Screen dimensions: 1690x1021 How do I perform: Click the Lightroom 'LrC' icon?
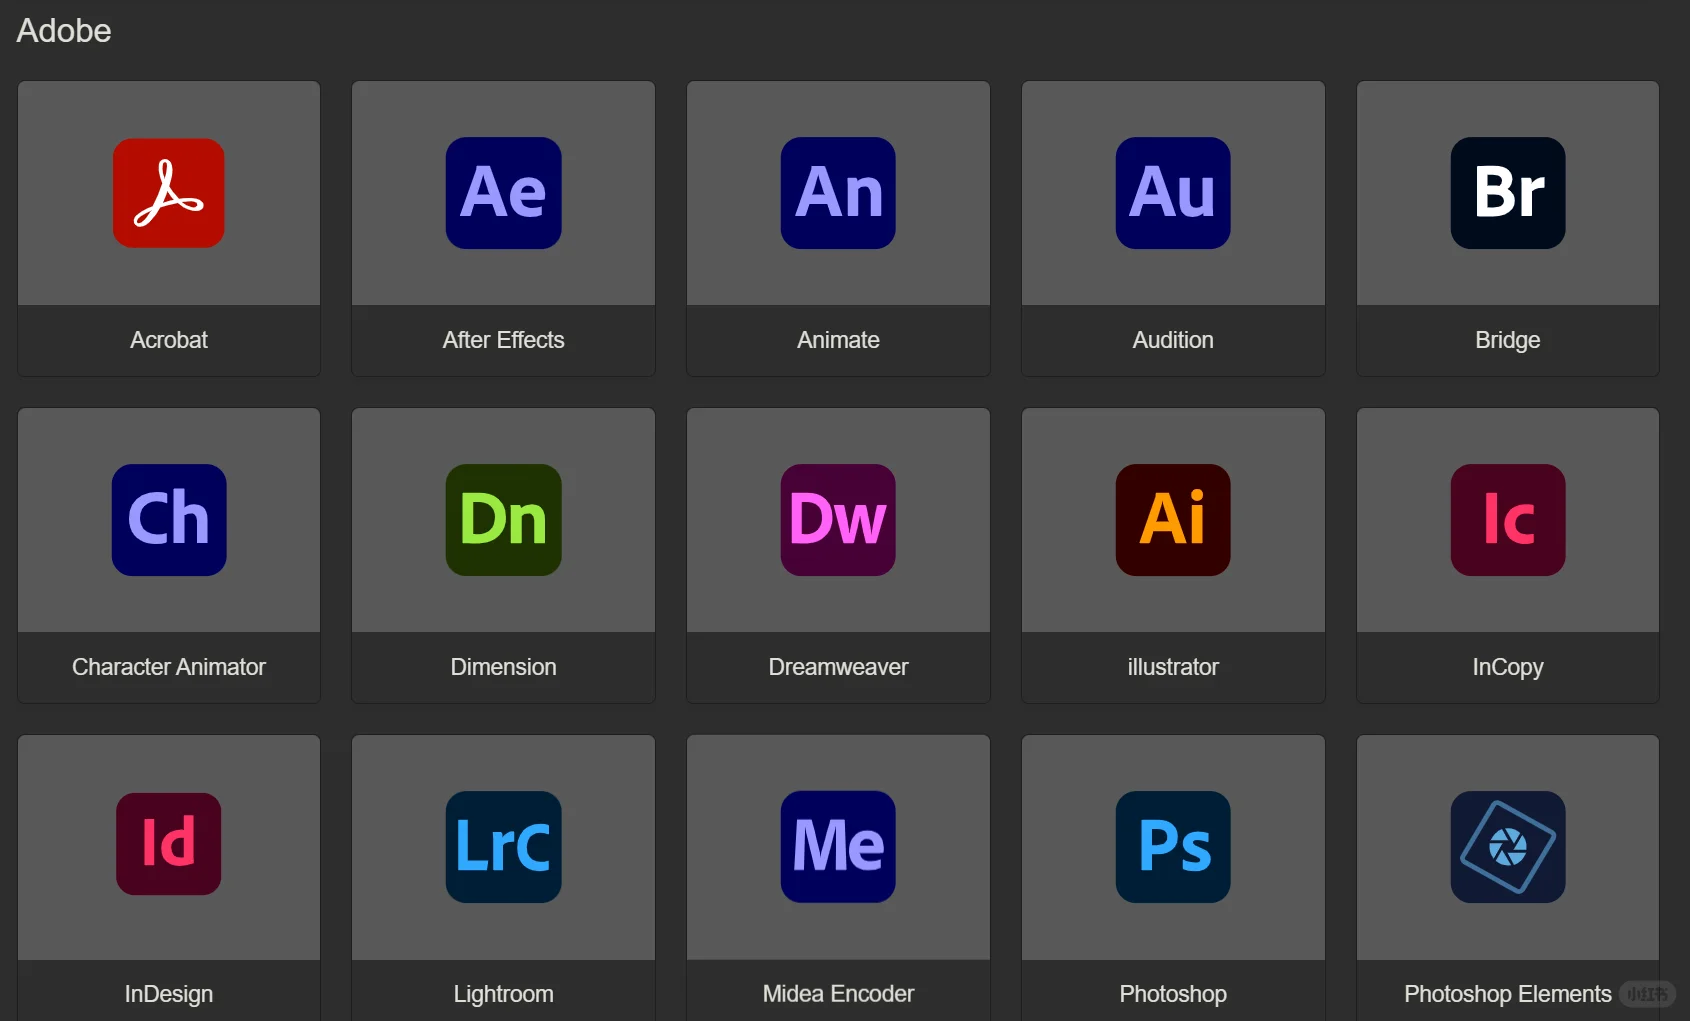(504, 847)
